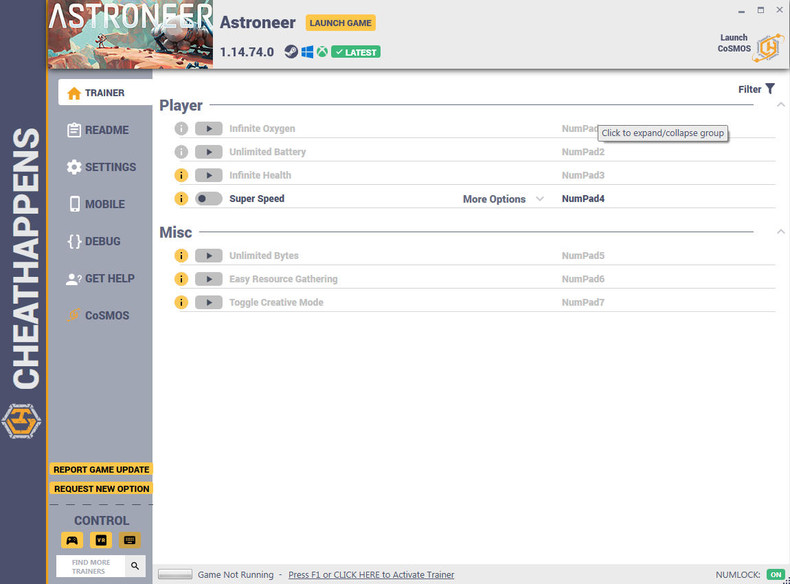Image resolution: width=790 pixels, height=584 pixels.
Task: Toggle the NUMLOCK ON indicator
Action: (x=776, y=574)
